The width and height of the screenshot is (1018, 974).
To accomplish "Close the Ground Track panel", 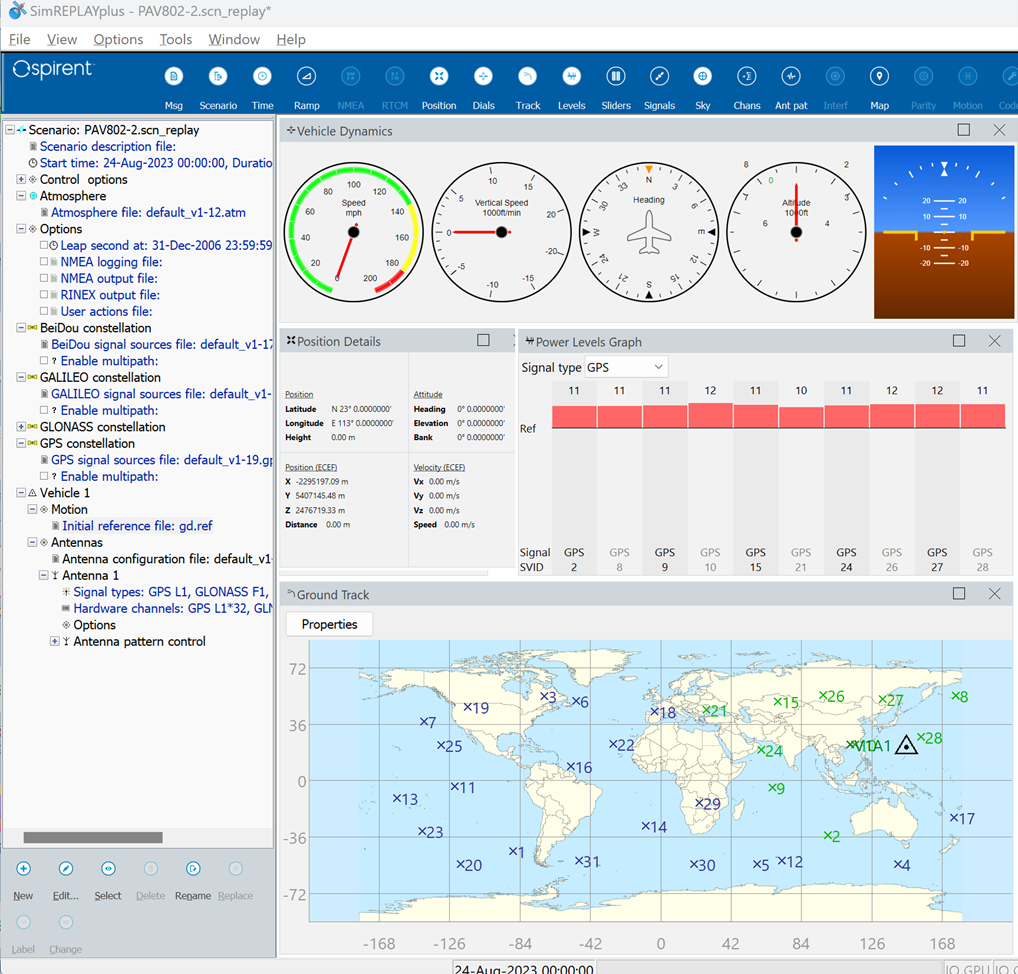I will [x=994, y=593].
